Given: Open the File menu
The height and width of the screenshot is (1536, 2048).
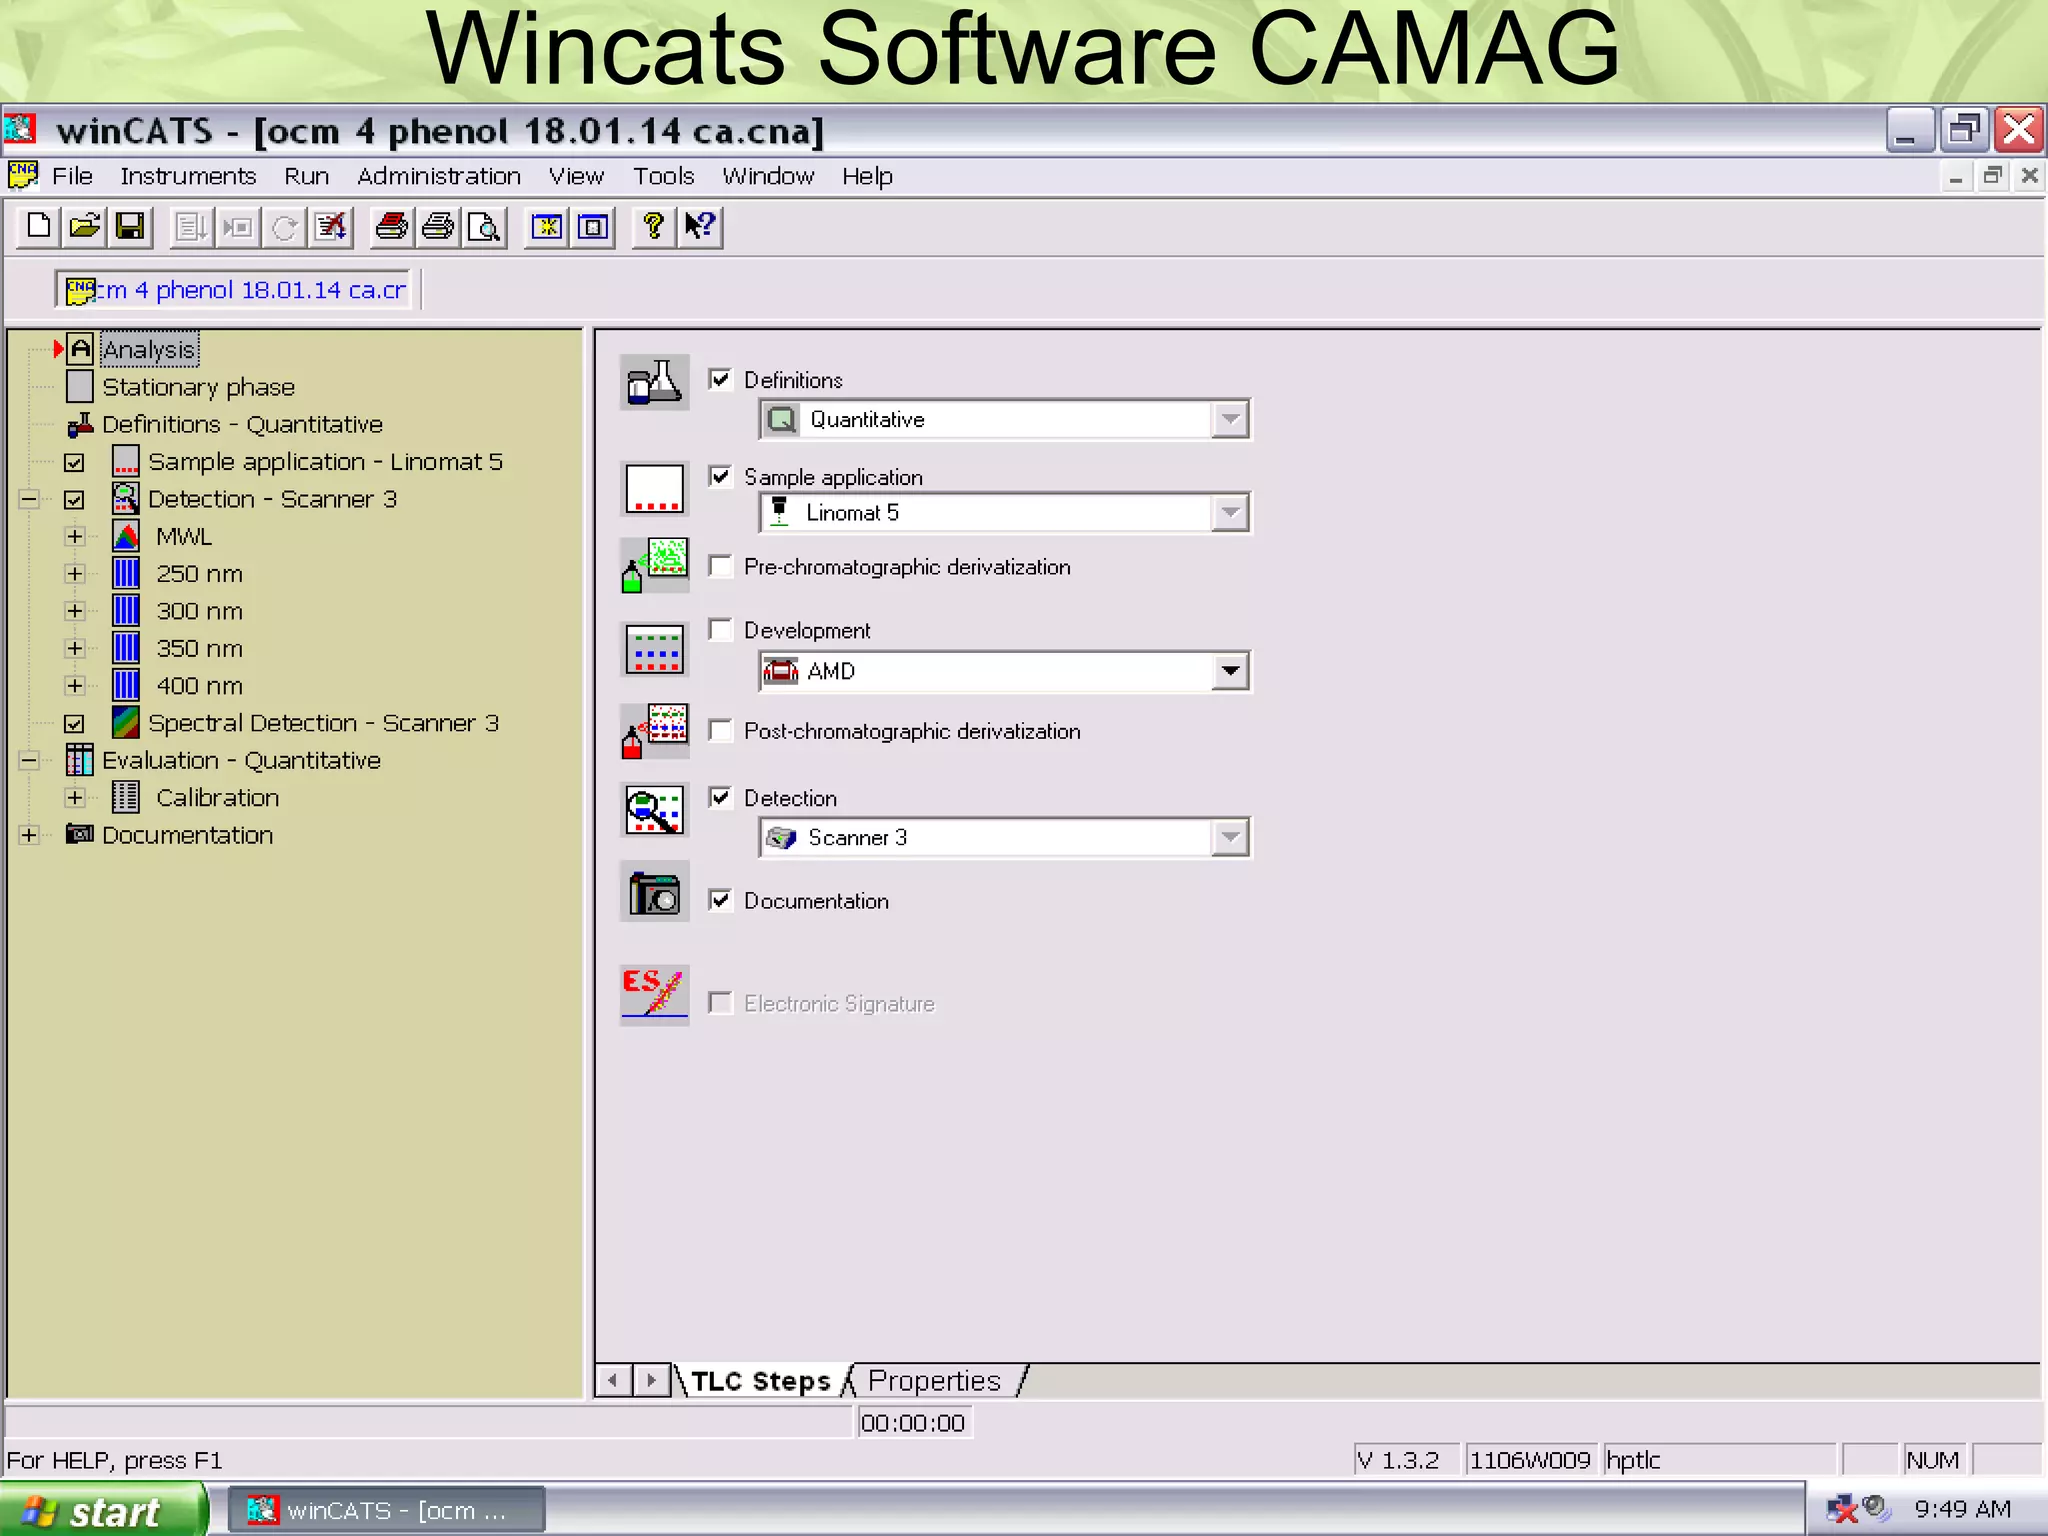Looking at the screenshot, I should 72,177.
